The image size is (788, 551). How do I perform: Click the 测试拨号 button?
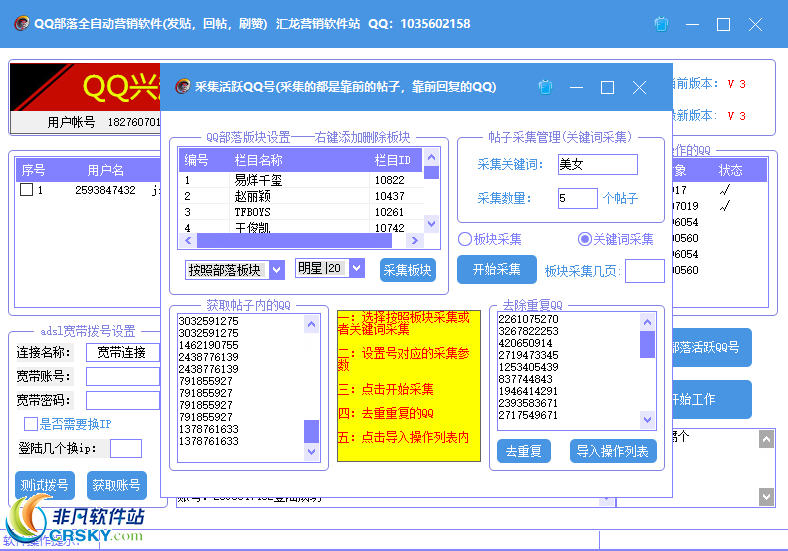[45, 485]
